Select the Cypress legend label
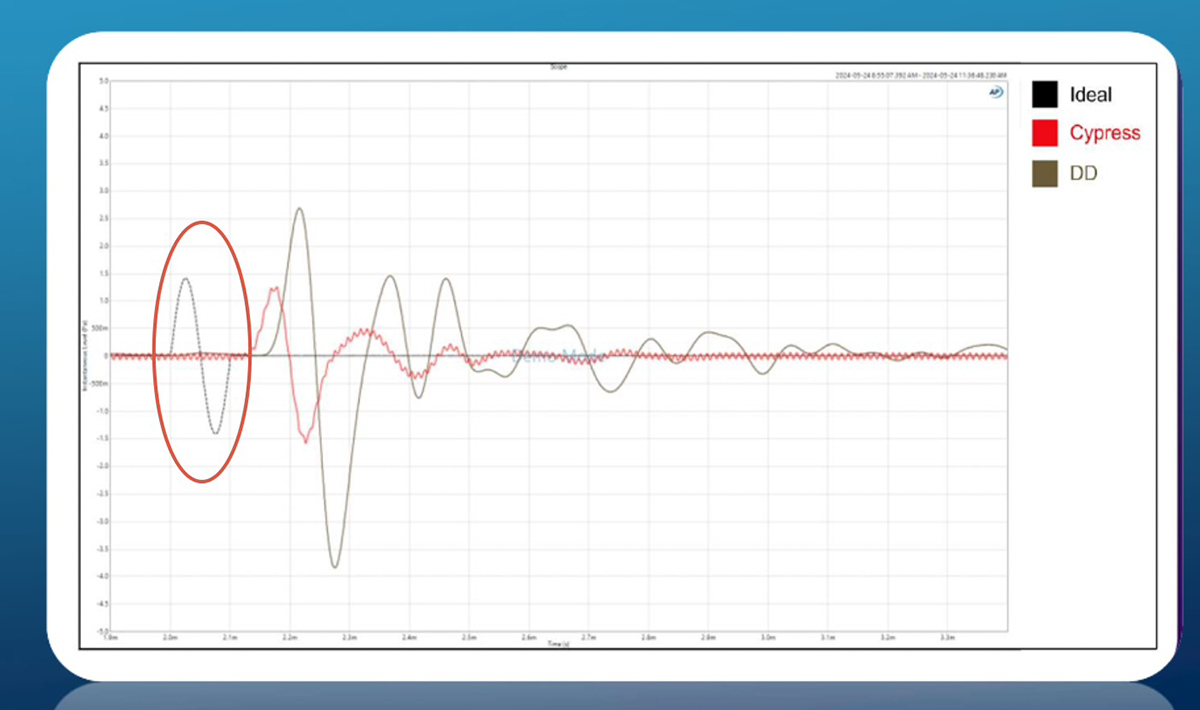The height and width of the screenshot is (710, 1200). (x=1104, y=133)
